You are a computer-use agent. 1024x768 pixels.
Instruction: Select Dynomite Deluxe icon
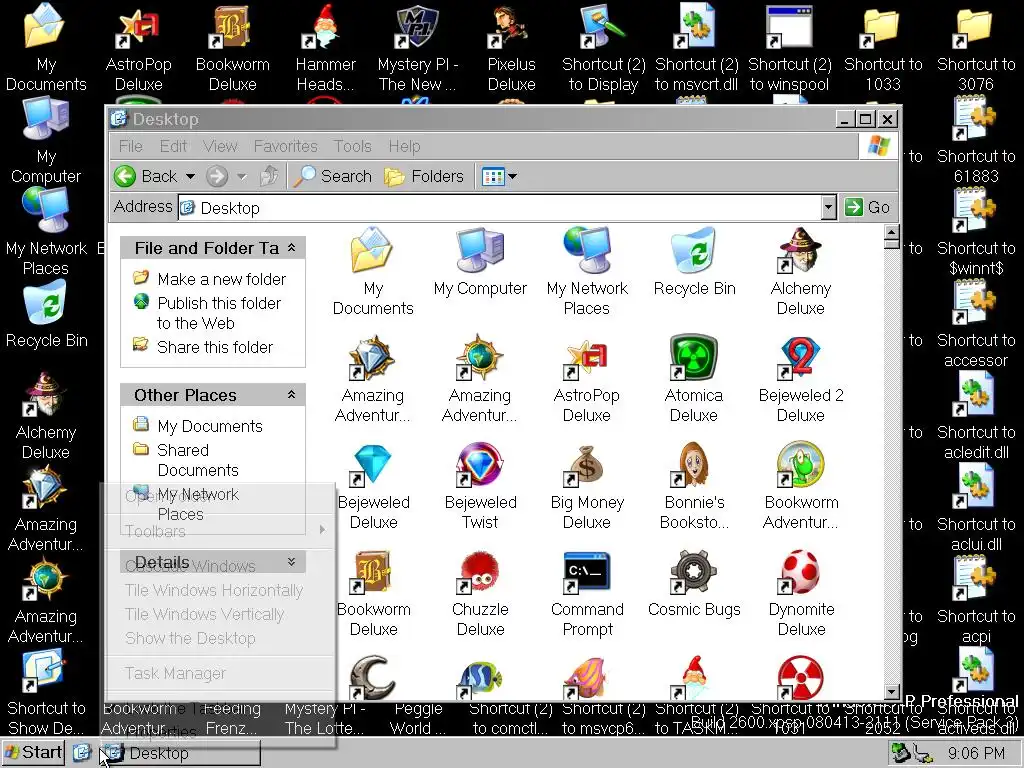click(x=801, y=592)
